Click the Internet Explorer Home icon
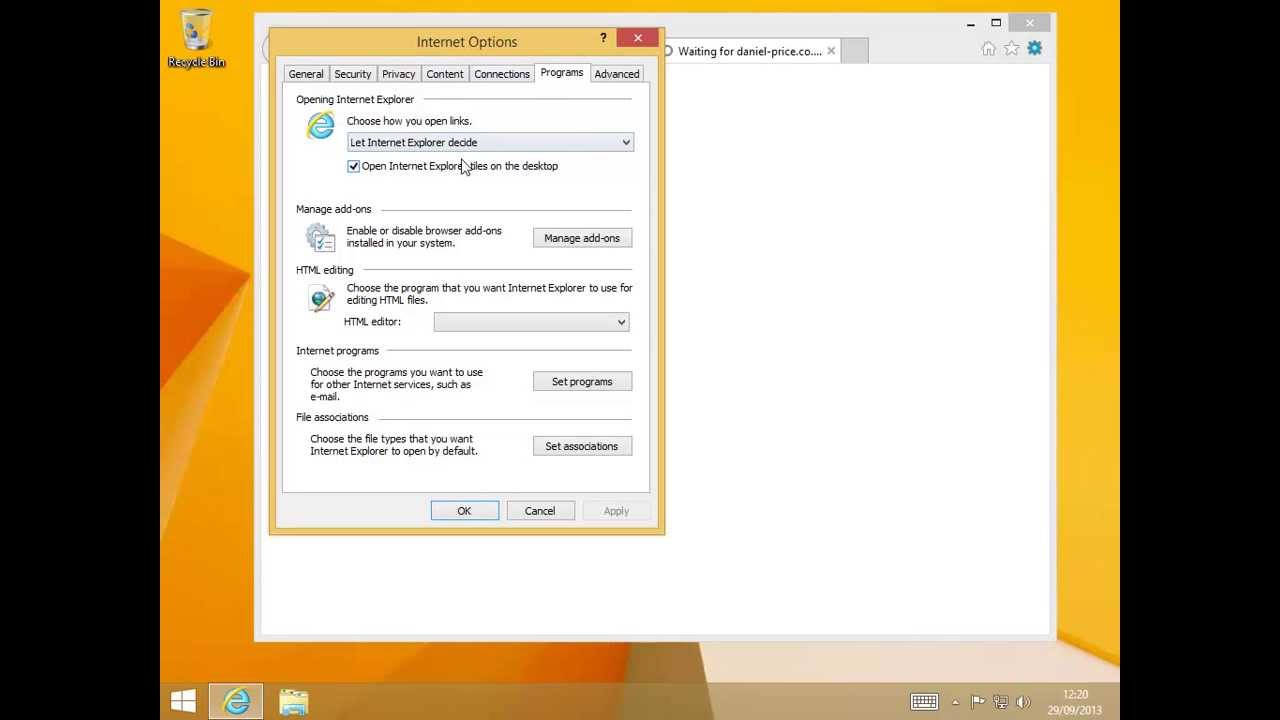The width and height of the screenshot is (1280, 720). click(x=988, y=49)
